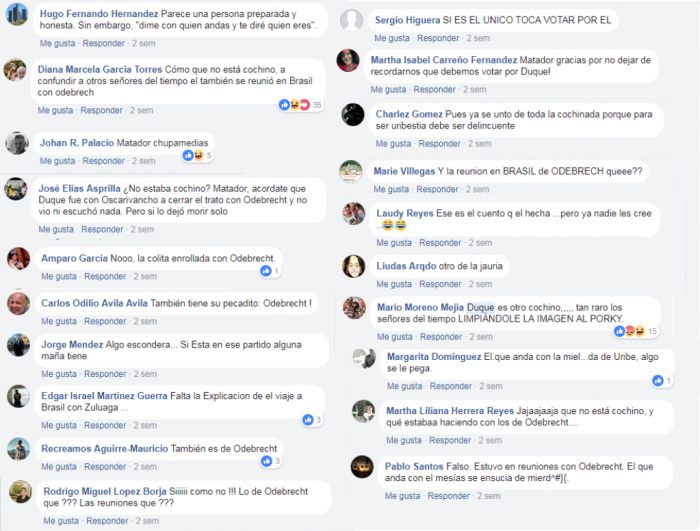Image resolution: width=700 pixels, height=531 pixels.
Task: Visit Charlez Gomez's profile link
Action: (x=409, y=114)
